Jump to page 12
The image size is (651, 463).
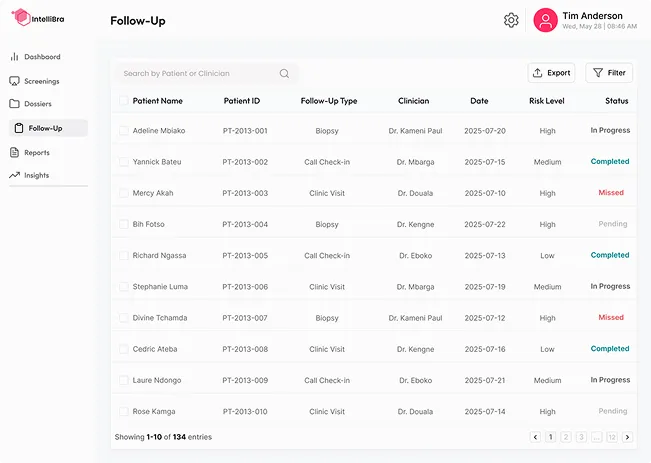coord(612,437)
